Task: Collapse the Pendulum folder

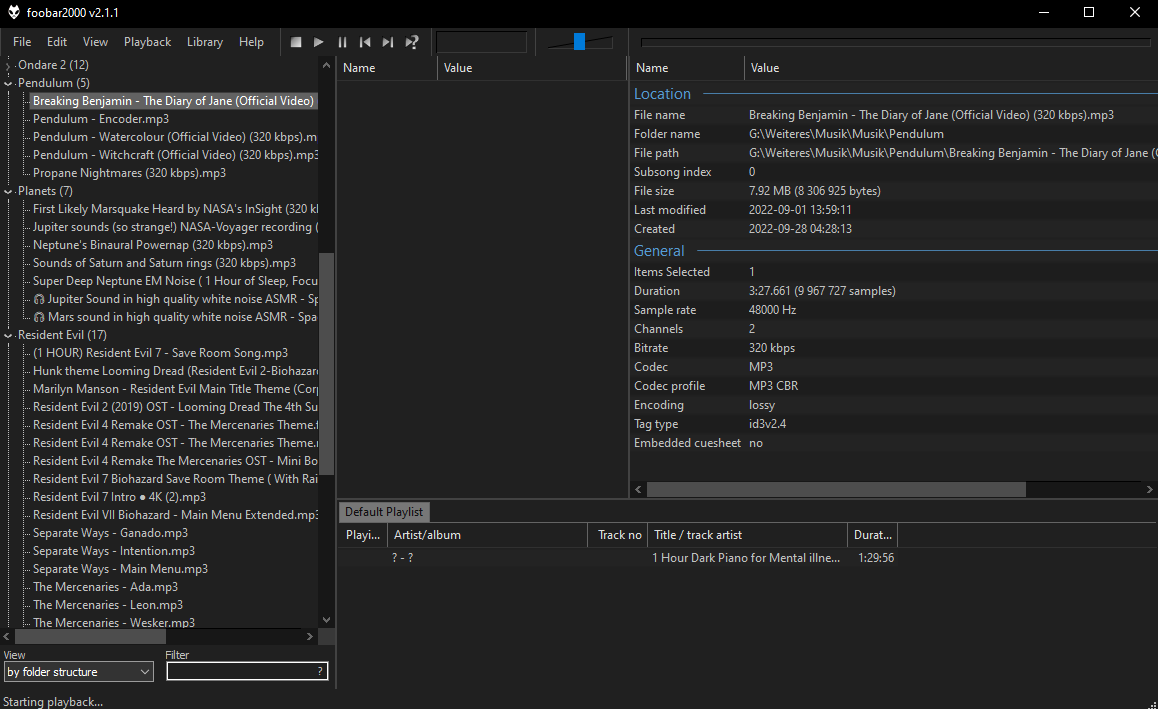Action: [x=8, y=83]
